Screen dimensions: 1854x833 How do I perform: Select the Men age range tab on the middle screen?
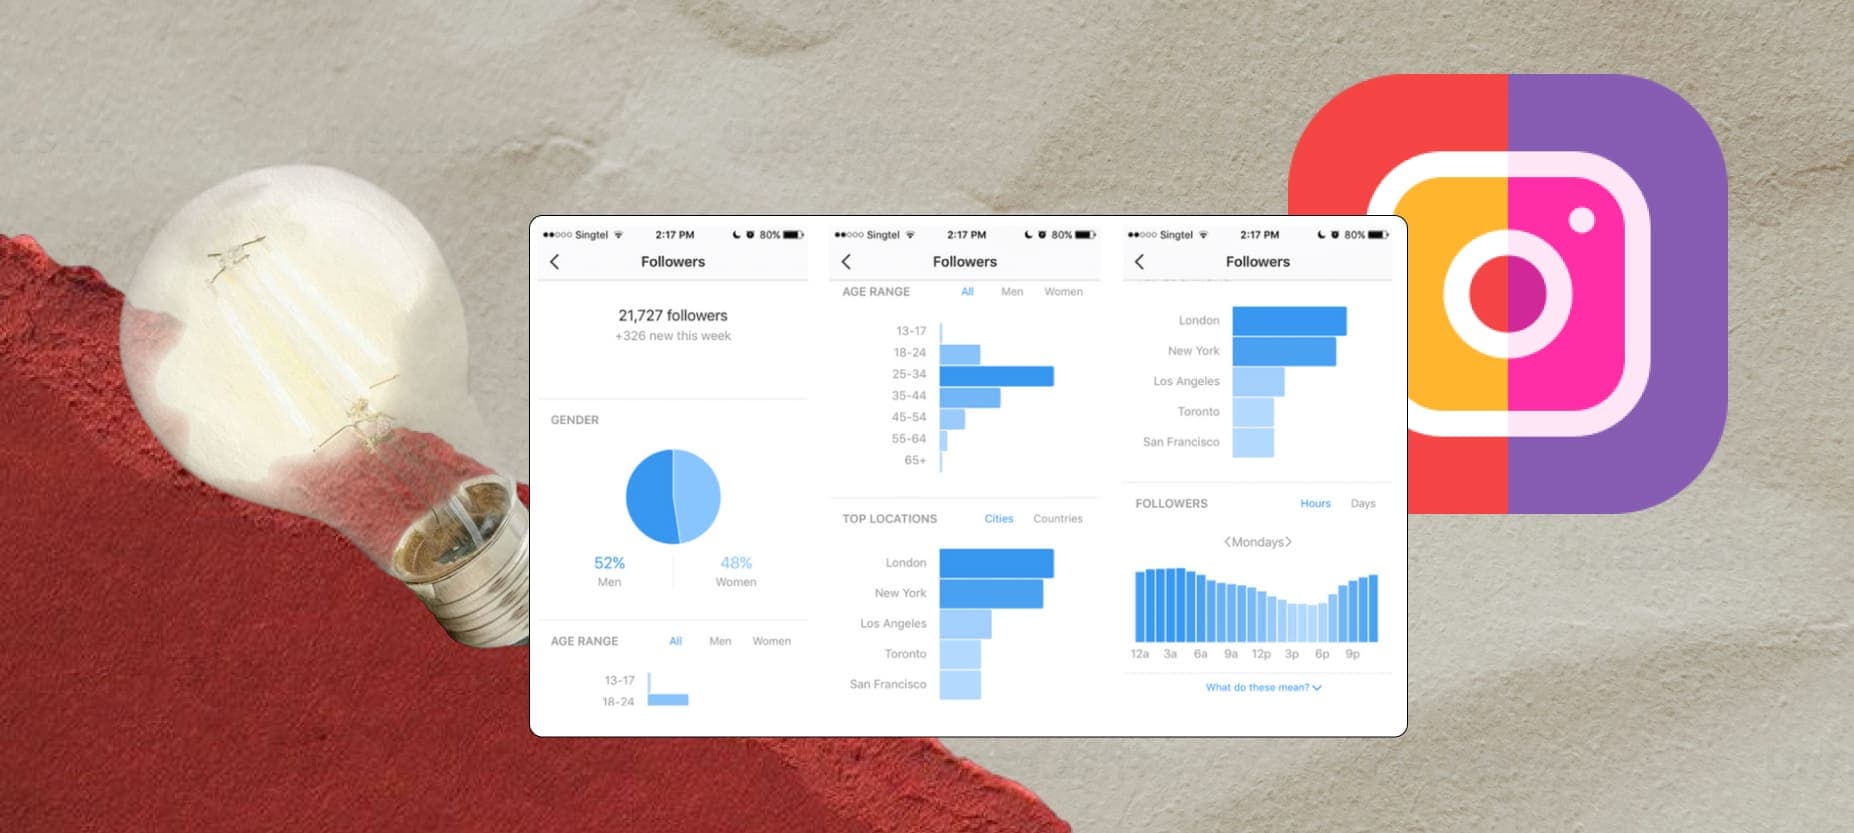point(1012,292)
